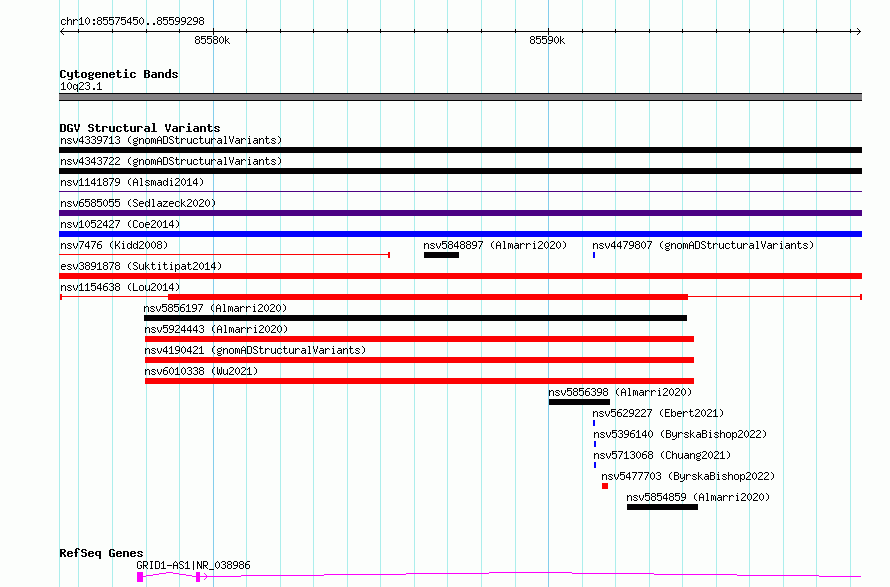The width and height of the screenshot is (890, 587).
Task: Select the nsv7476 (Kidd2008) label
Action: tap(114, 245)
